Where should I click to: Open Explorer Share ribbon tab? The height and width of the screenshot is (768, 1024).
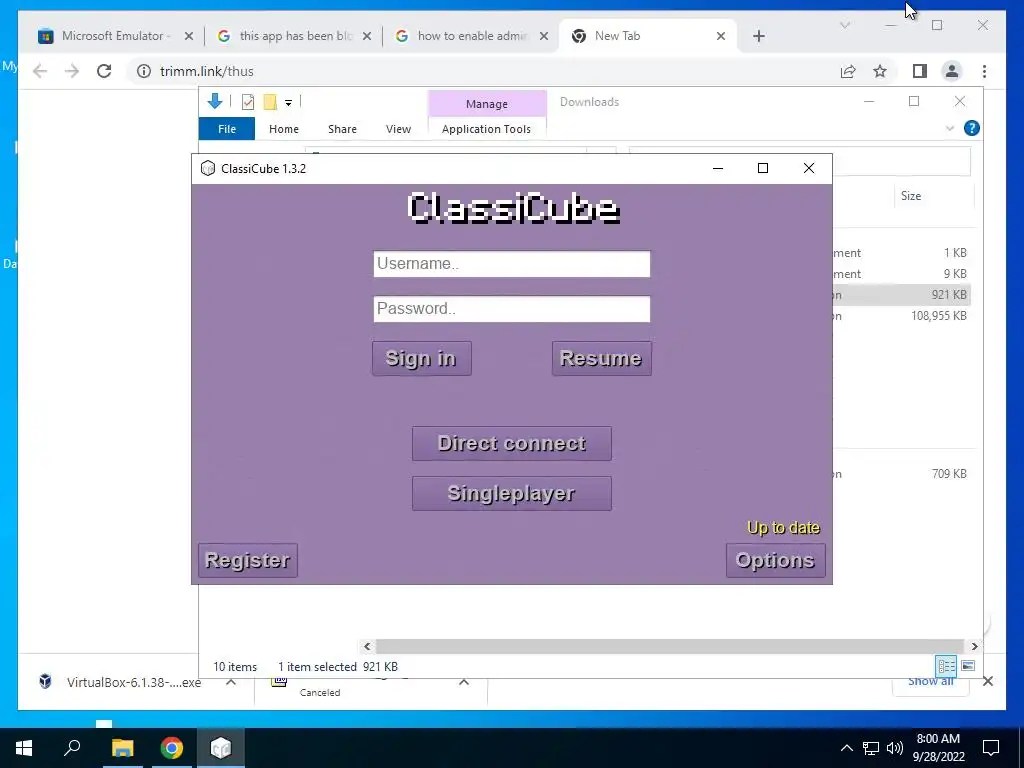click(x=342, y=129)
